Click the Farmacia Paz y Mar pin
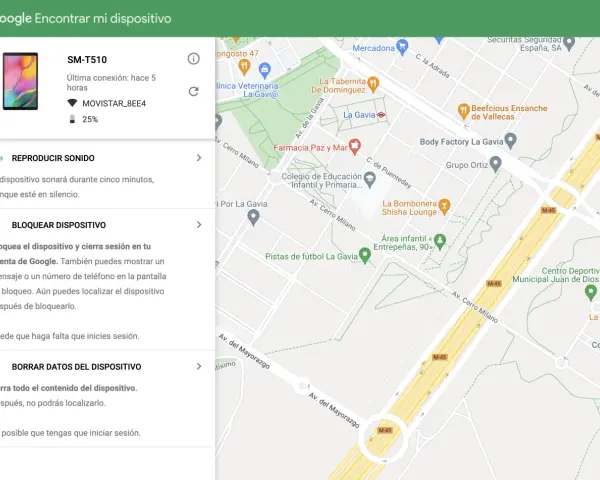Viewport: 600px width, 480px height. pyautogui.click(x=355, y=146)
